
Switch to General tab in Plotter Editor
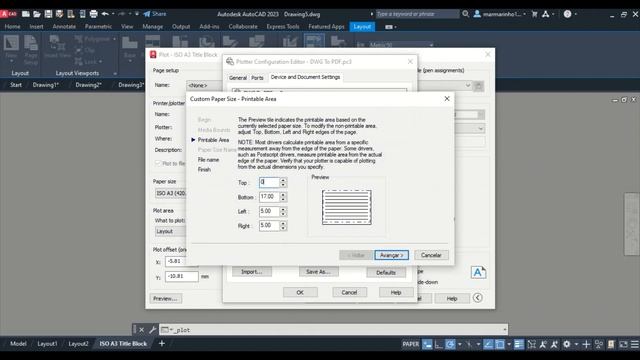coord(238,78)
